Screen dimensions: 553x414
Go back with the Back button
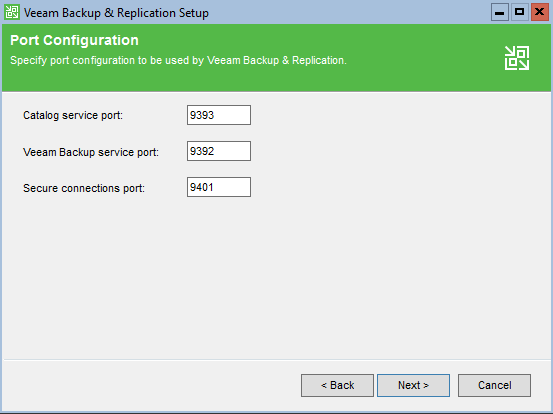pos(337,385)
